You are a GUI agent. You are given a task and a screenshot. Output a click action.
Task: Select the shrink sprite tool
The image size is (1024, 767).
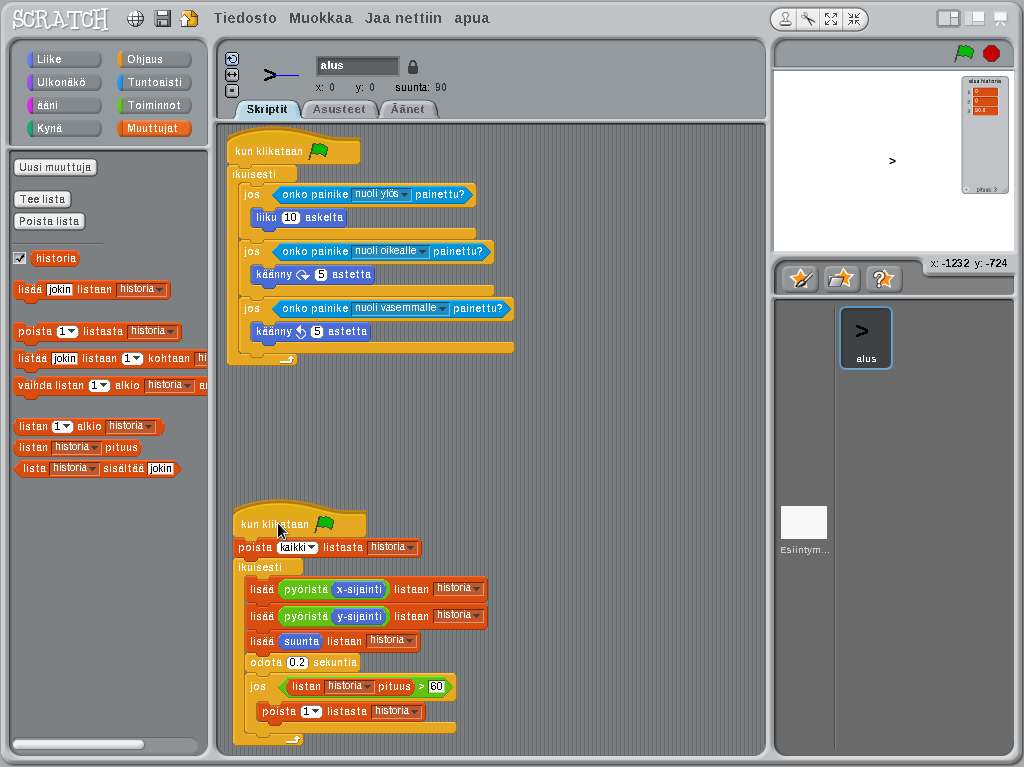pyautogui.click(x=854, y=19)
